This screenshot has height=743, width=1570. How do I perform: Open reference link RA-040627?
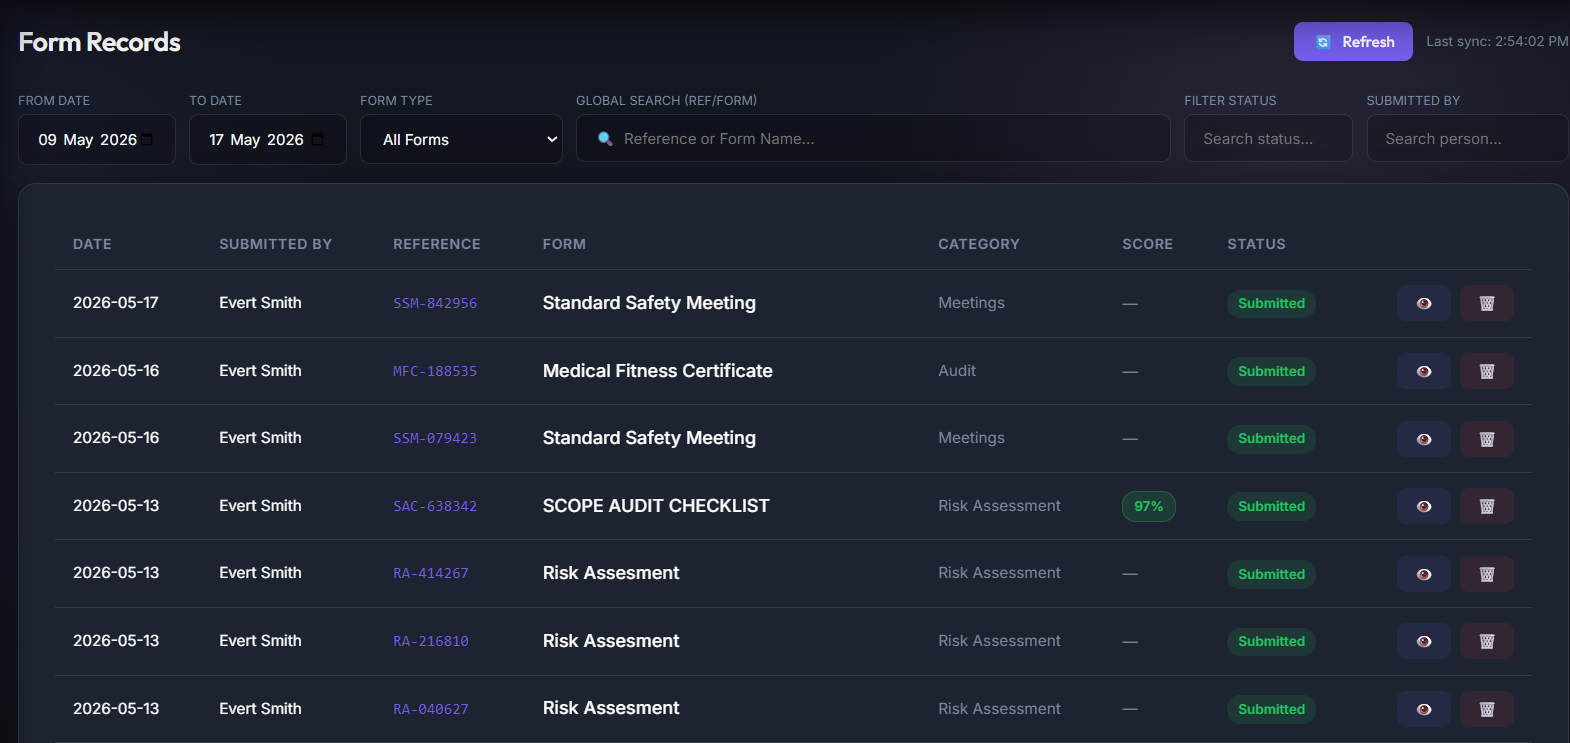click(431, 709)
